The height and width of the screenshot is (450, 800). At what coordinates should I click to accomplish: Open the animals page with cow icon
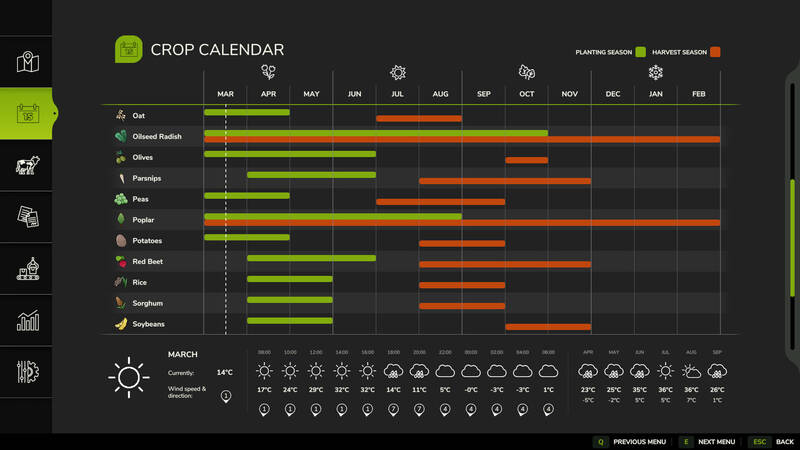tap(27, 165)
